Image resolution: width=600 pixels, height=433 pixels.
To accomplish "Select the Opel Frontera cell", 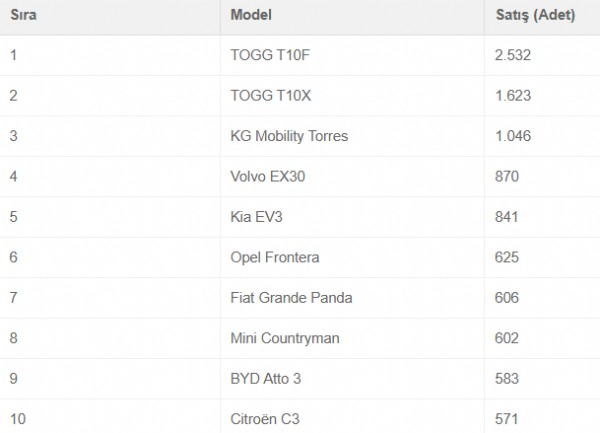I will click(275, 257).
